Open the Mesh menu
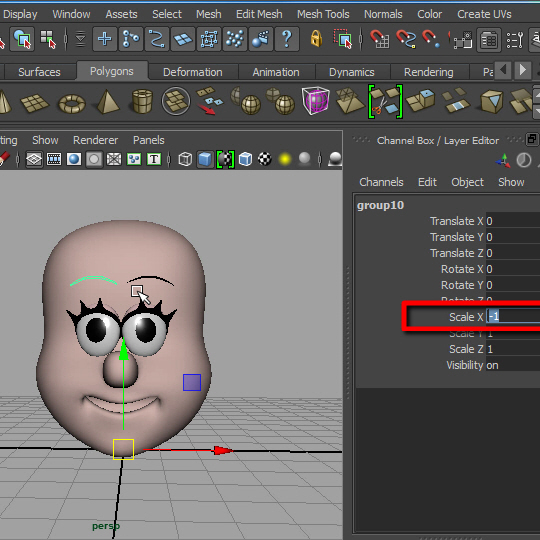The image size is (540, 540). [208, 14]
